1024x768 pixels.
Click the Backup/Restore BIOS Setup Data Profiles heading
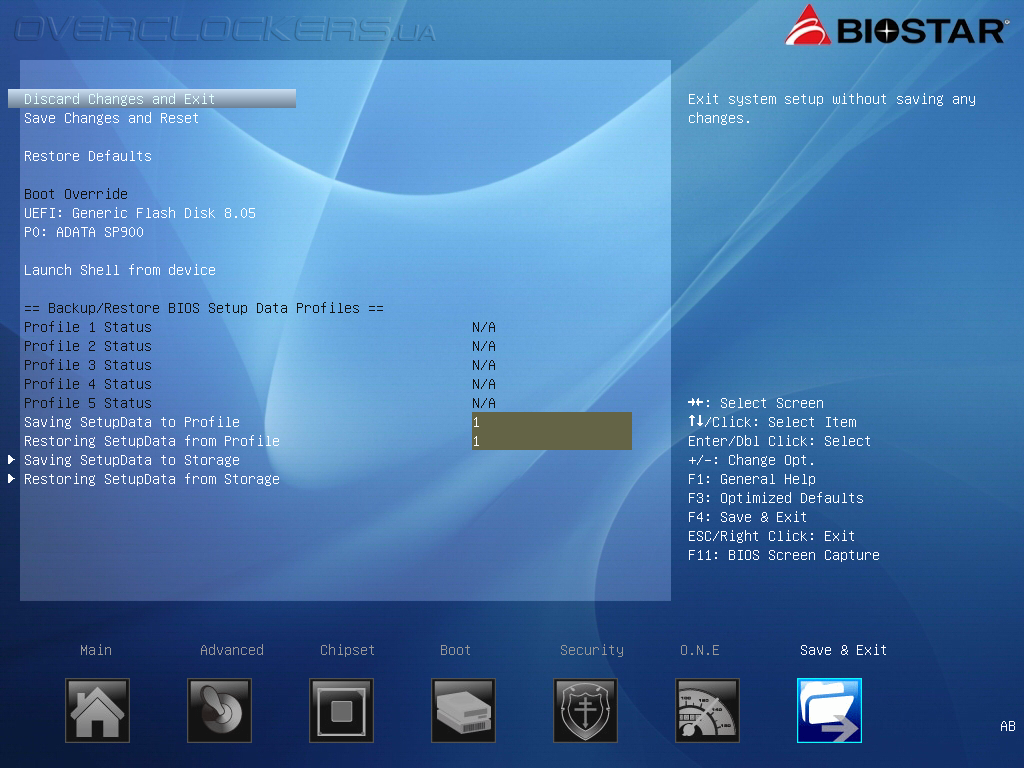[x=204, y=308]
